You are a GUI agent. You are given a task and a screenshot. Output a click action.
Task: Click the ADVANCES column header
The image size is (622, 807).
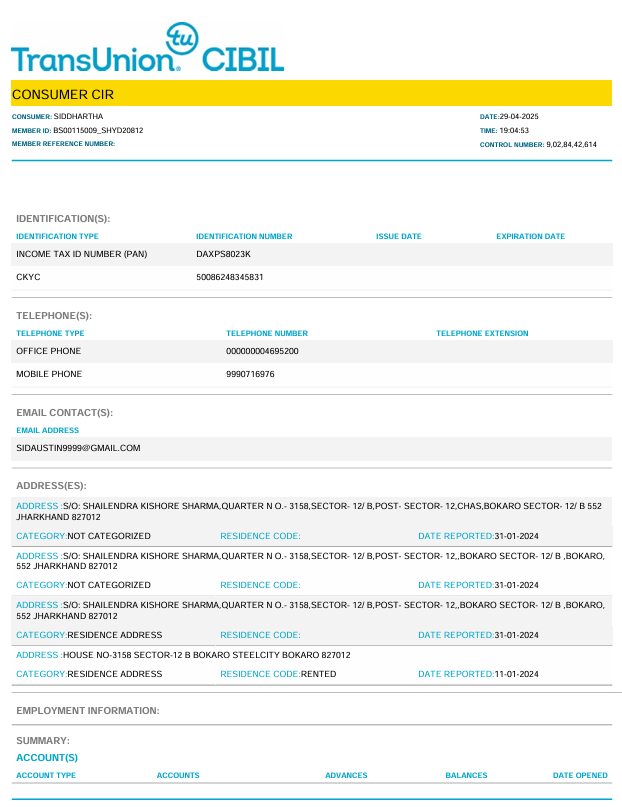point(346,775)
